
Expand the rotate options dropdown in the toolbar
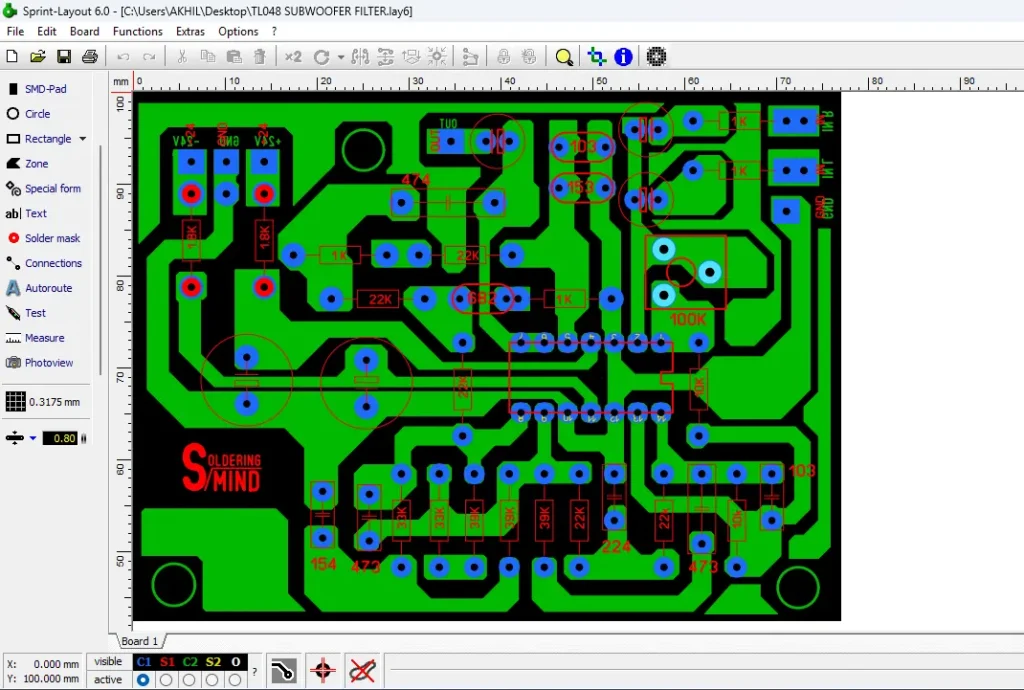(x=340, y=57)
